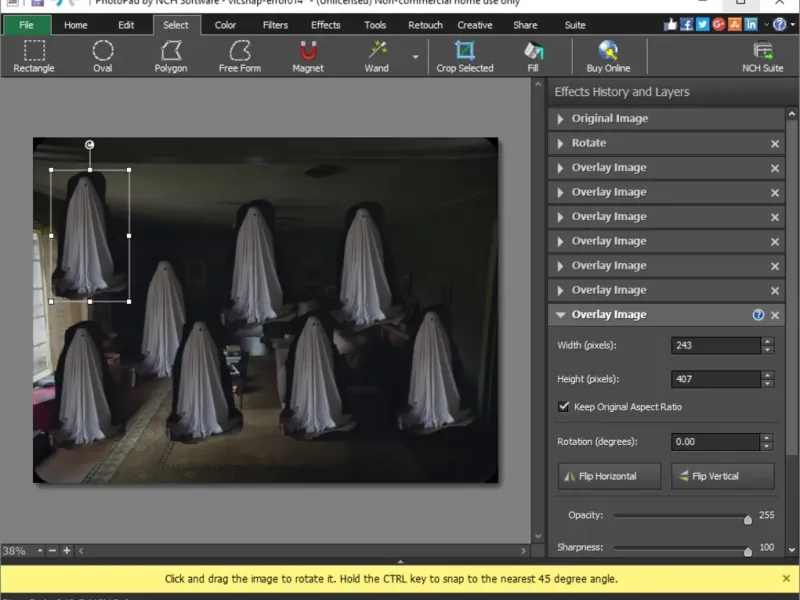Click the Flip Horizontal button
This screenshot has width=800, height=600.
pos(609,476)
